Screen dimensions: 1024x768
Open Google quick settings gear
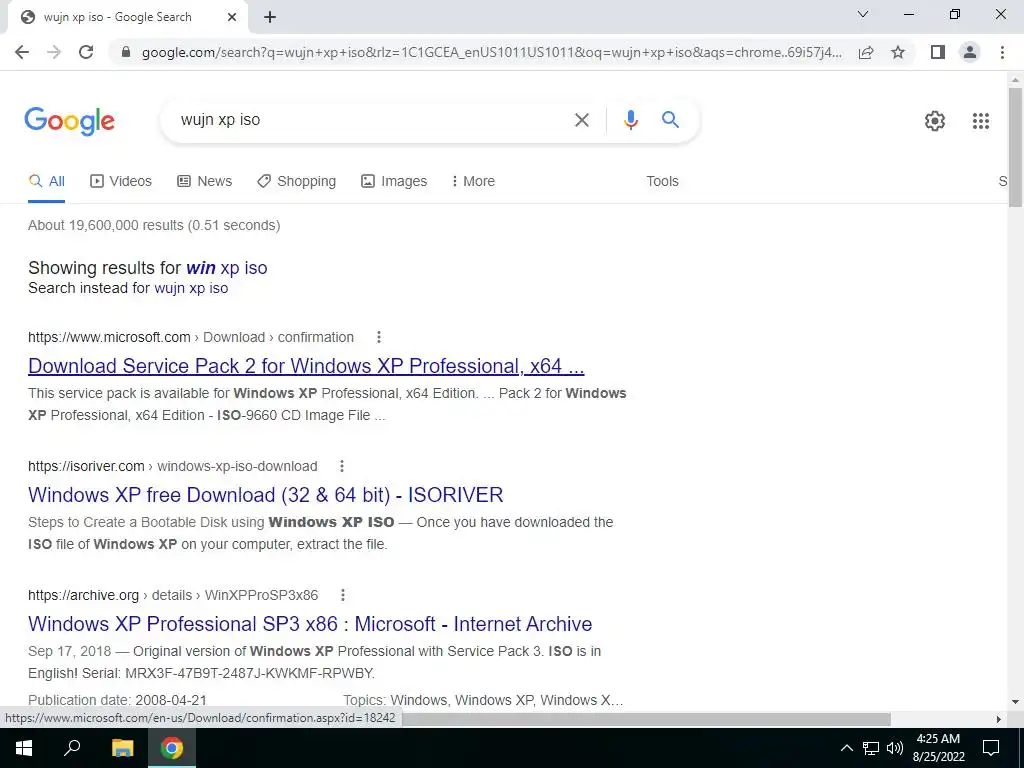point(935,121)
